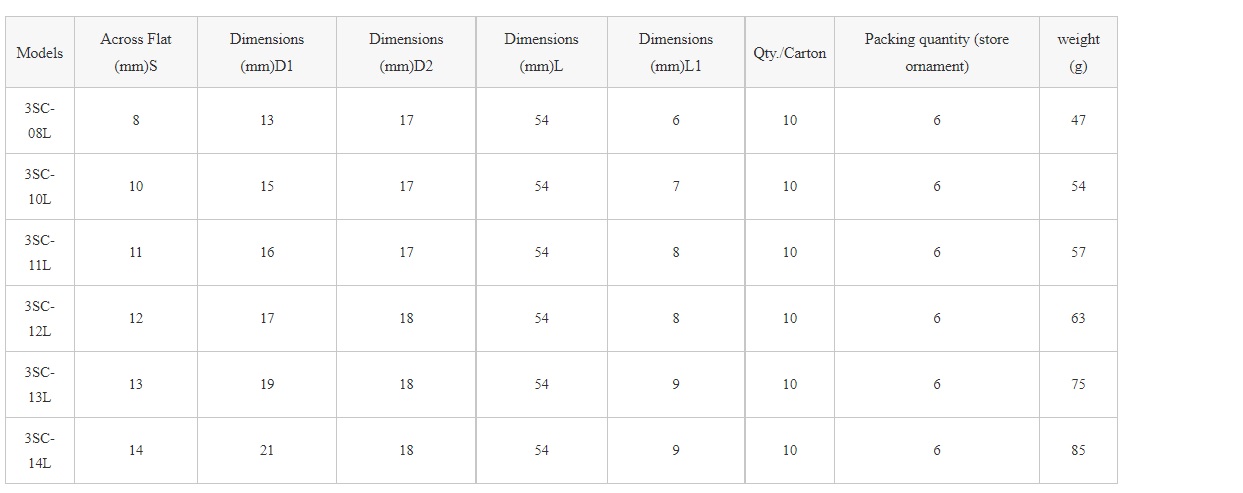Select the weight value 75 cell

[1078, 384]
